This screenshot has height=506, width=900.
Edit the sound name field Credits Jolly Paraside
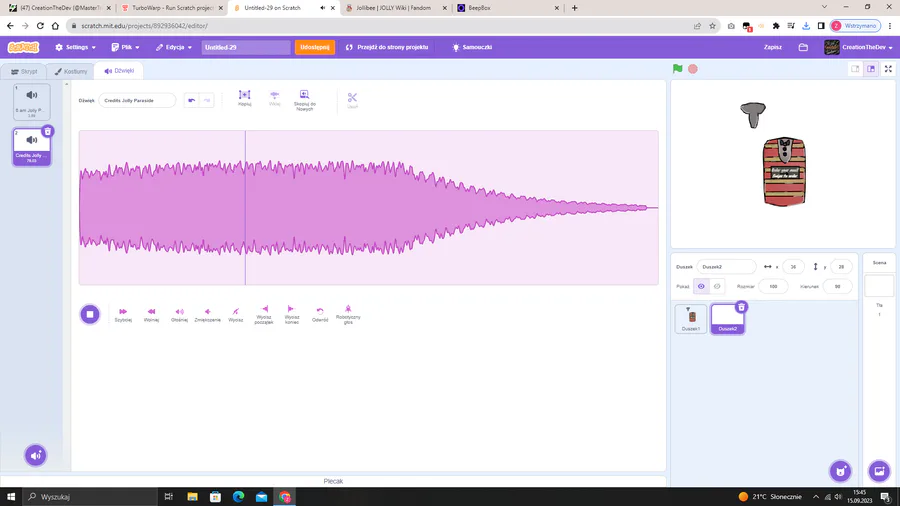click(137, 100)
